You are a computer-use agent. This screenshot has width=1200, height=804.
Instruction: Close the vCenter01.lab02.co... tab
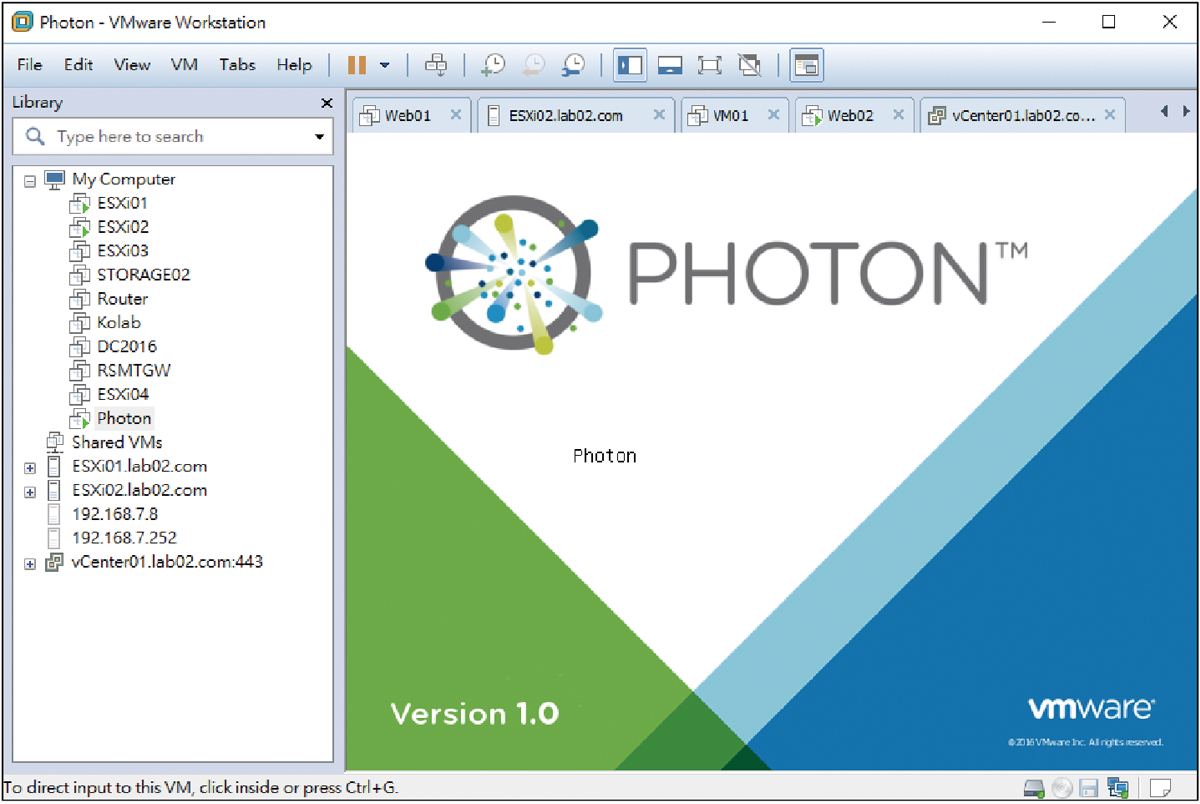[x=1109, y=115]
